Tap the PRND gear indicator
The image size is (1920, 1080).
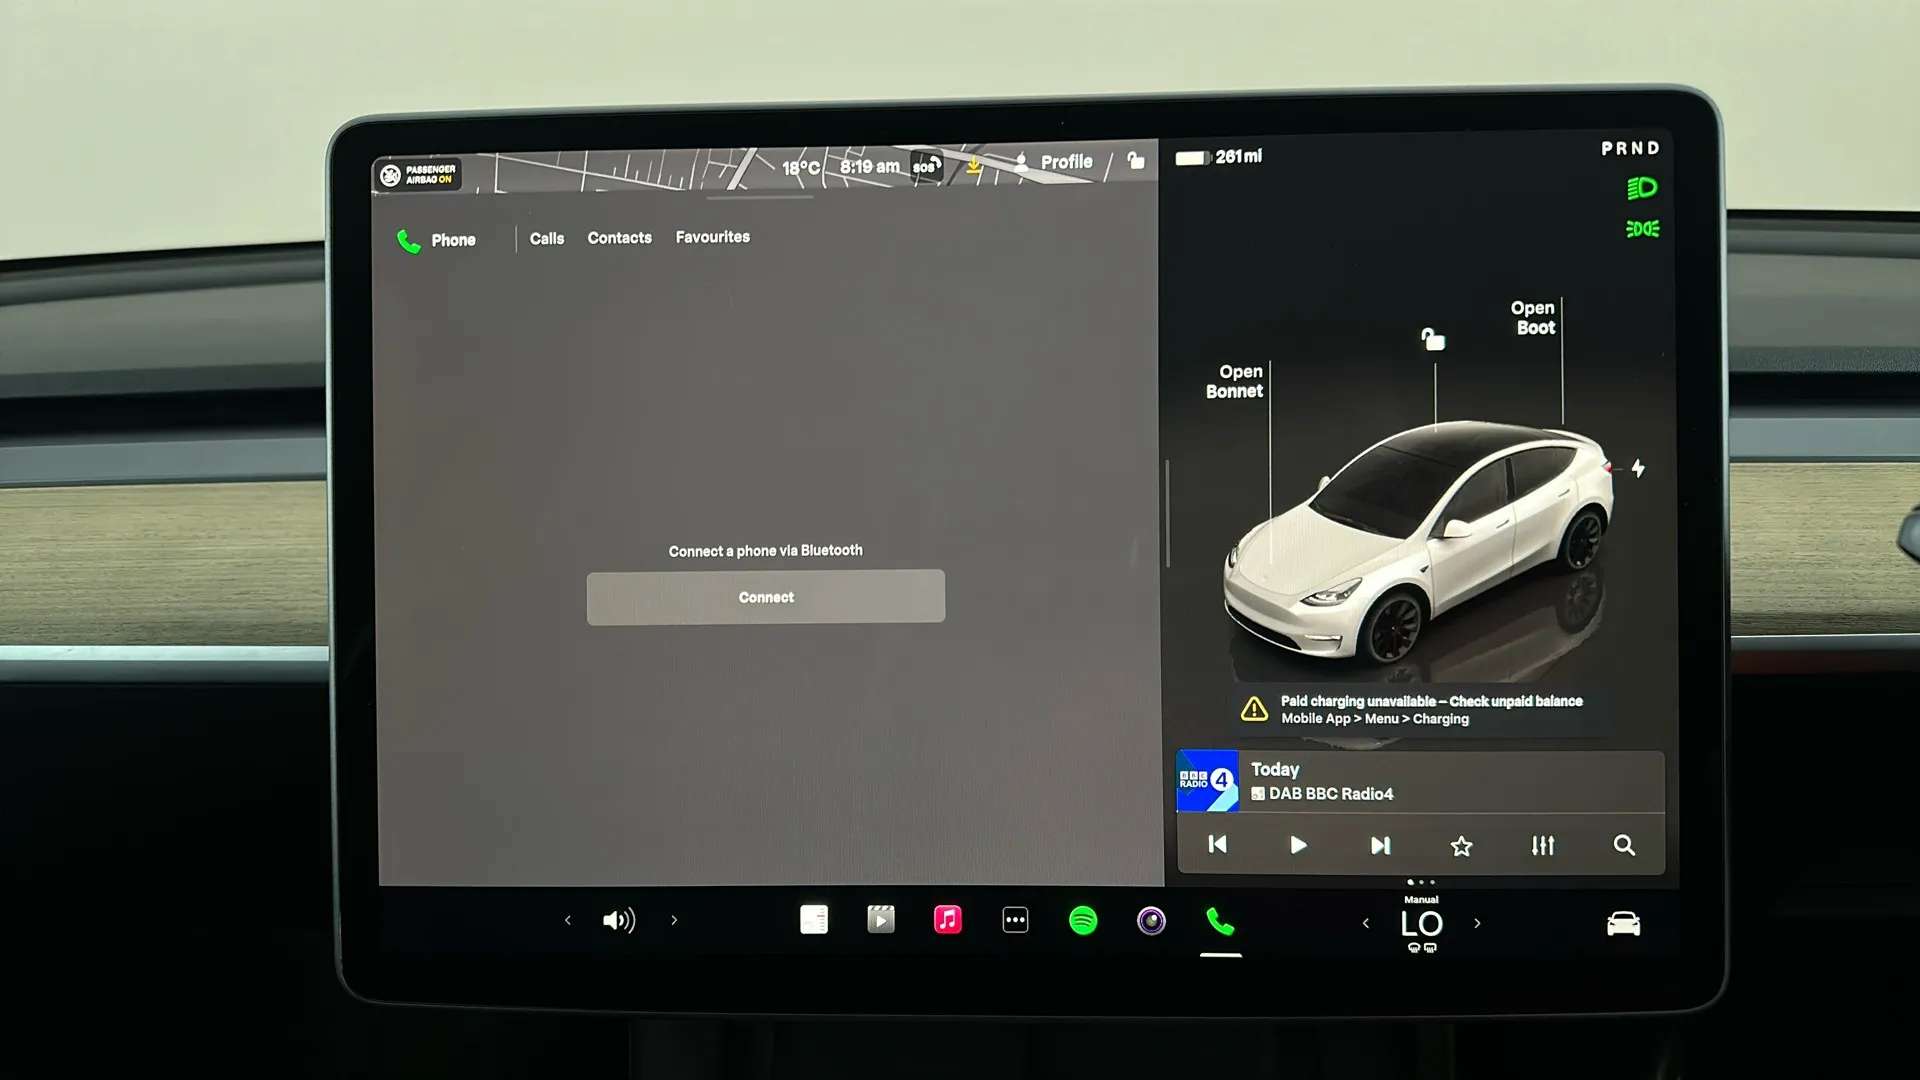pos(1630,148)
